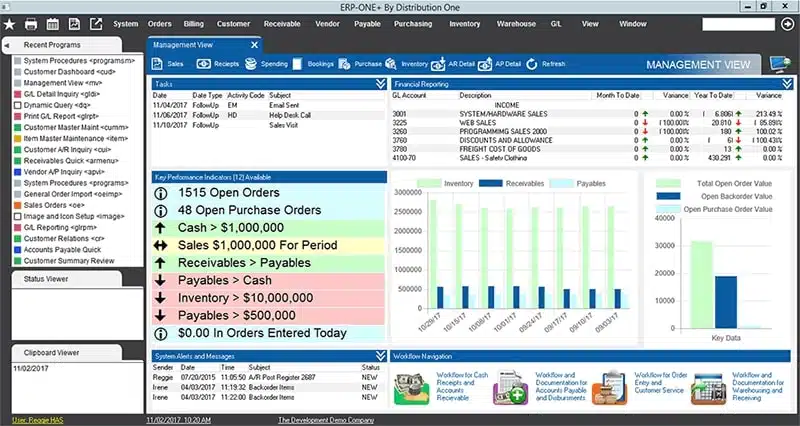Open AP Detail toolbar icon
This screenshot has width=800, height=426.
(x=485, y=64)
